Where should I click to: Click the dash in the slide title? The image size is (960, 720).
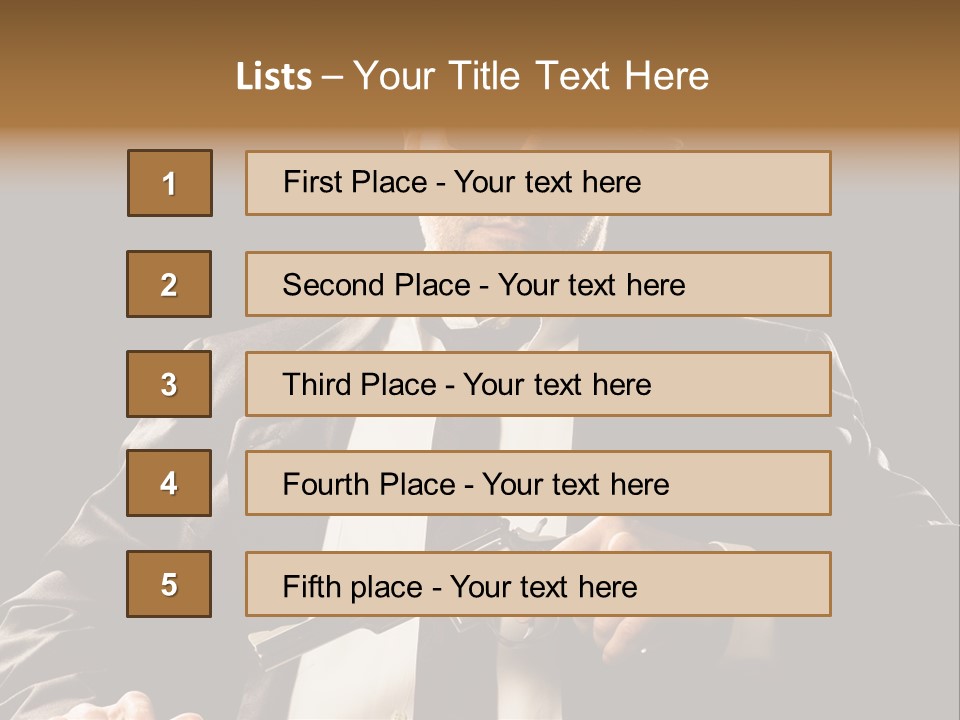332,77
